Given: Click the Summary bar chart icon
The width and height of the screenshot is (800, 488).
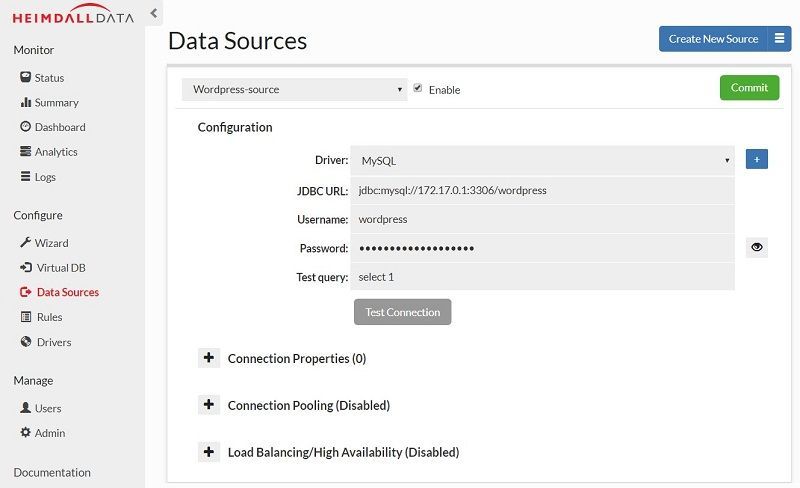Looking at the screenshot, I should 26,103.
